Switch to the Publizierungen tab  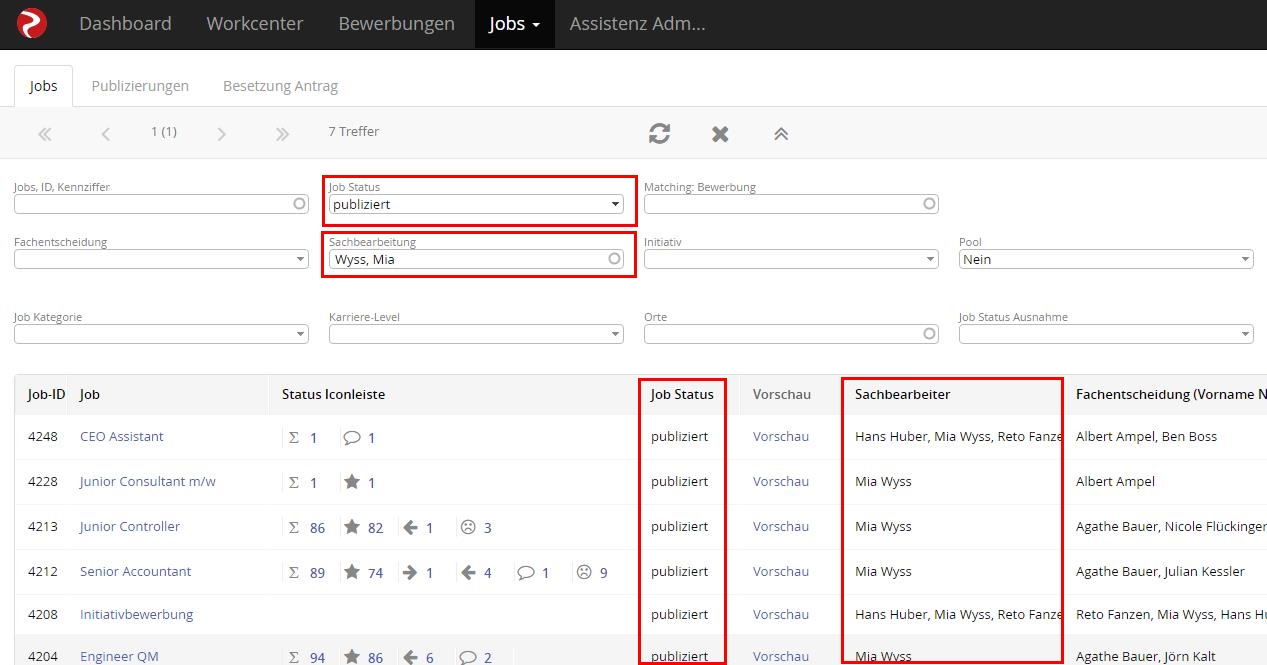(140, 86)
